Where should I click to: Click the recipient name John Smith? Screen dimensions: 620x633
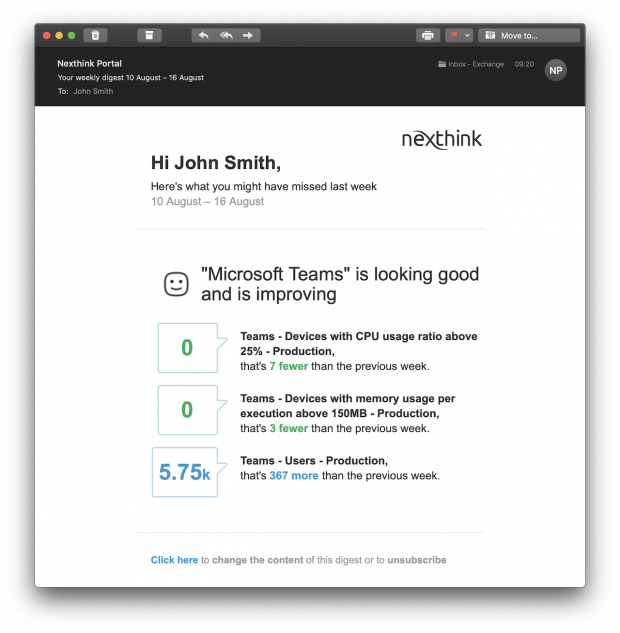[x=93, y=91]
